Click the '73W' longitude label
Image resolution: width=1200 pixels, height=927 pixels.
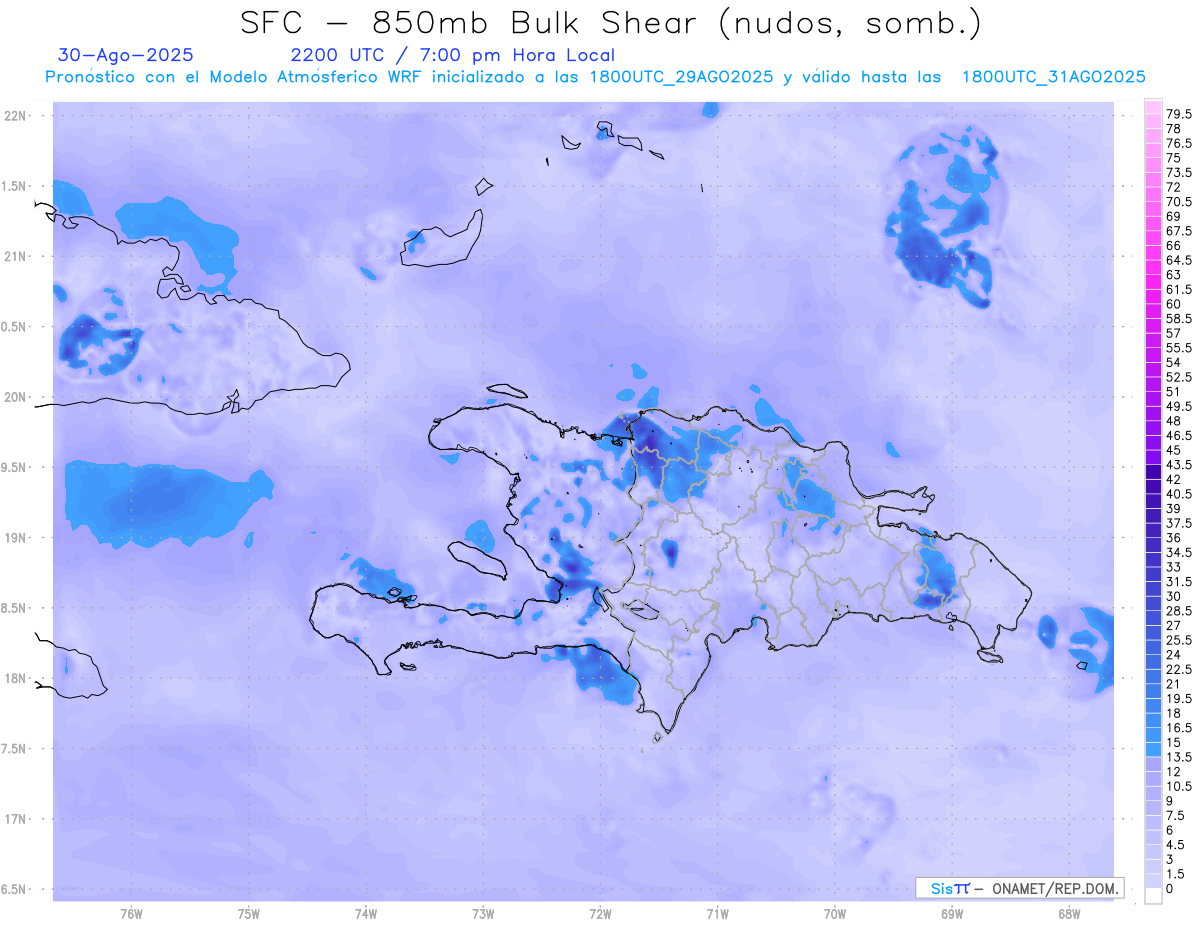click(483, 913)
